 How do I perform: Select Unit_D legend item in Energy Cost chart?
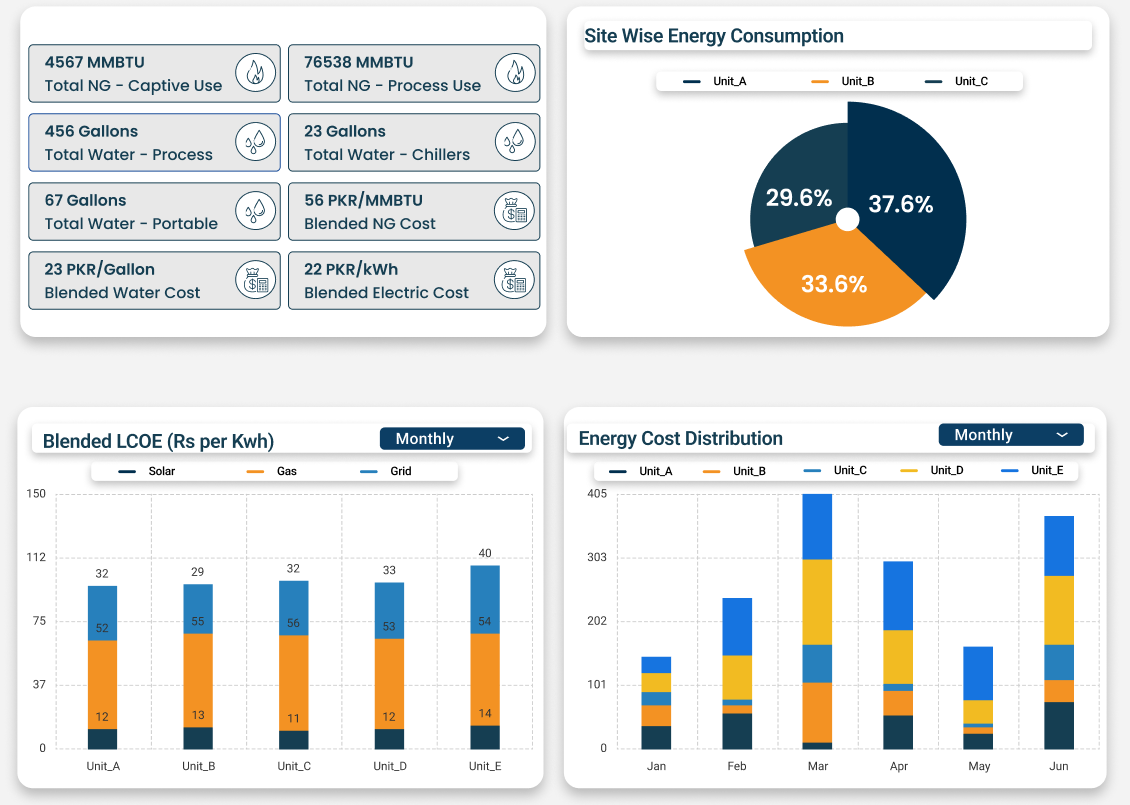935,470
